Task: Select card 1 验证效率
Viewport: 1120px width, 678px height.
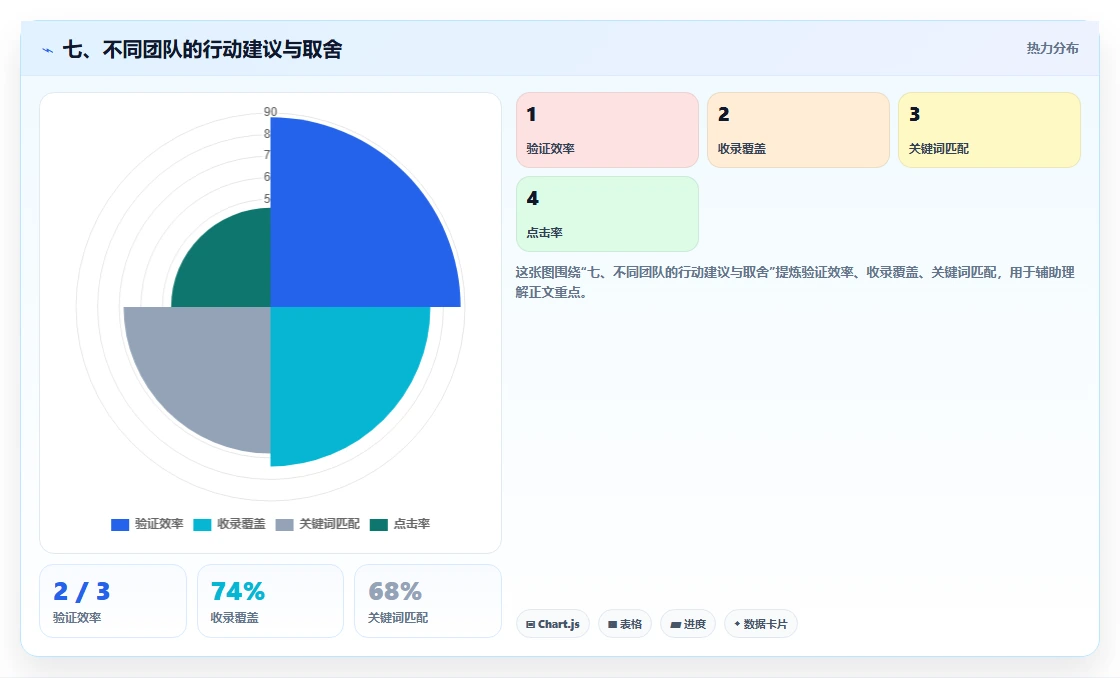Action: [x=607, y=130]
